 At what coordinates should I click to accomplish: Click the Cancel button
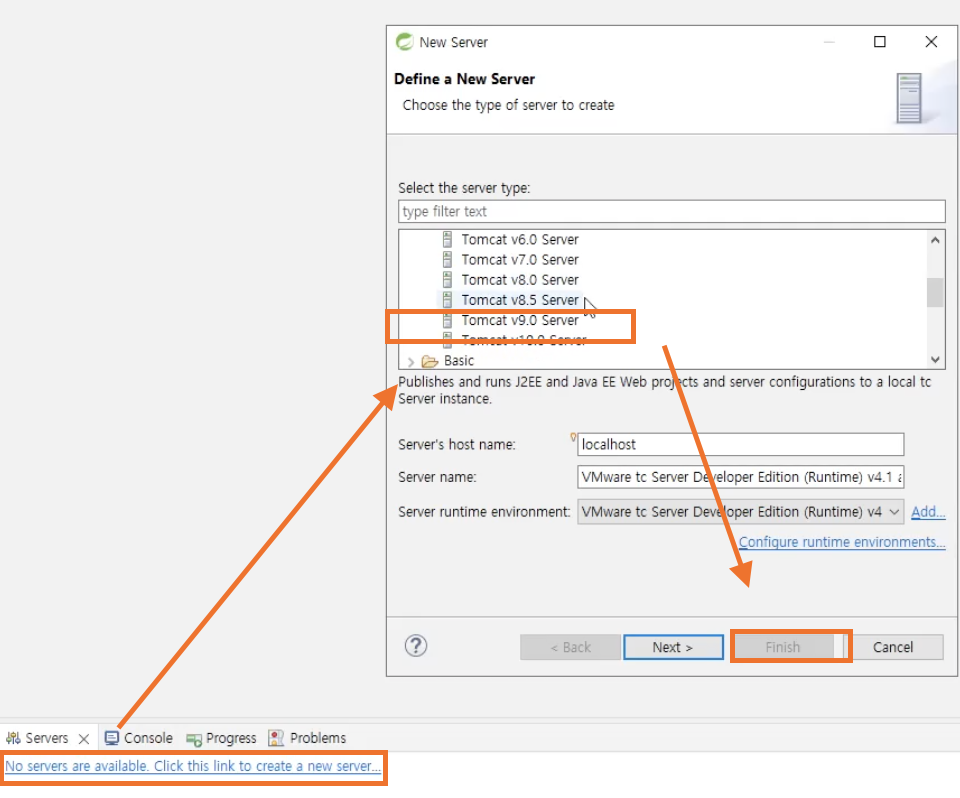point(893,647)
